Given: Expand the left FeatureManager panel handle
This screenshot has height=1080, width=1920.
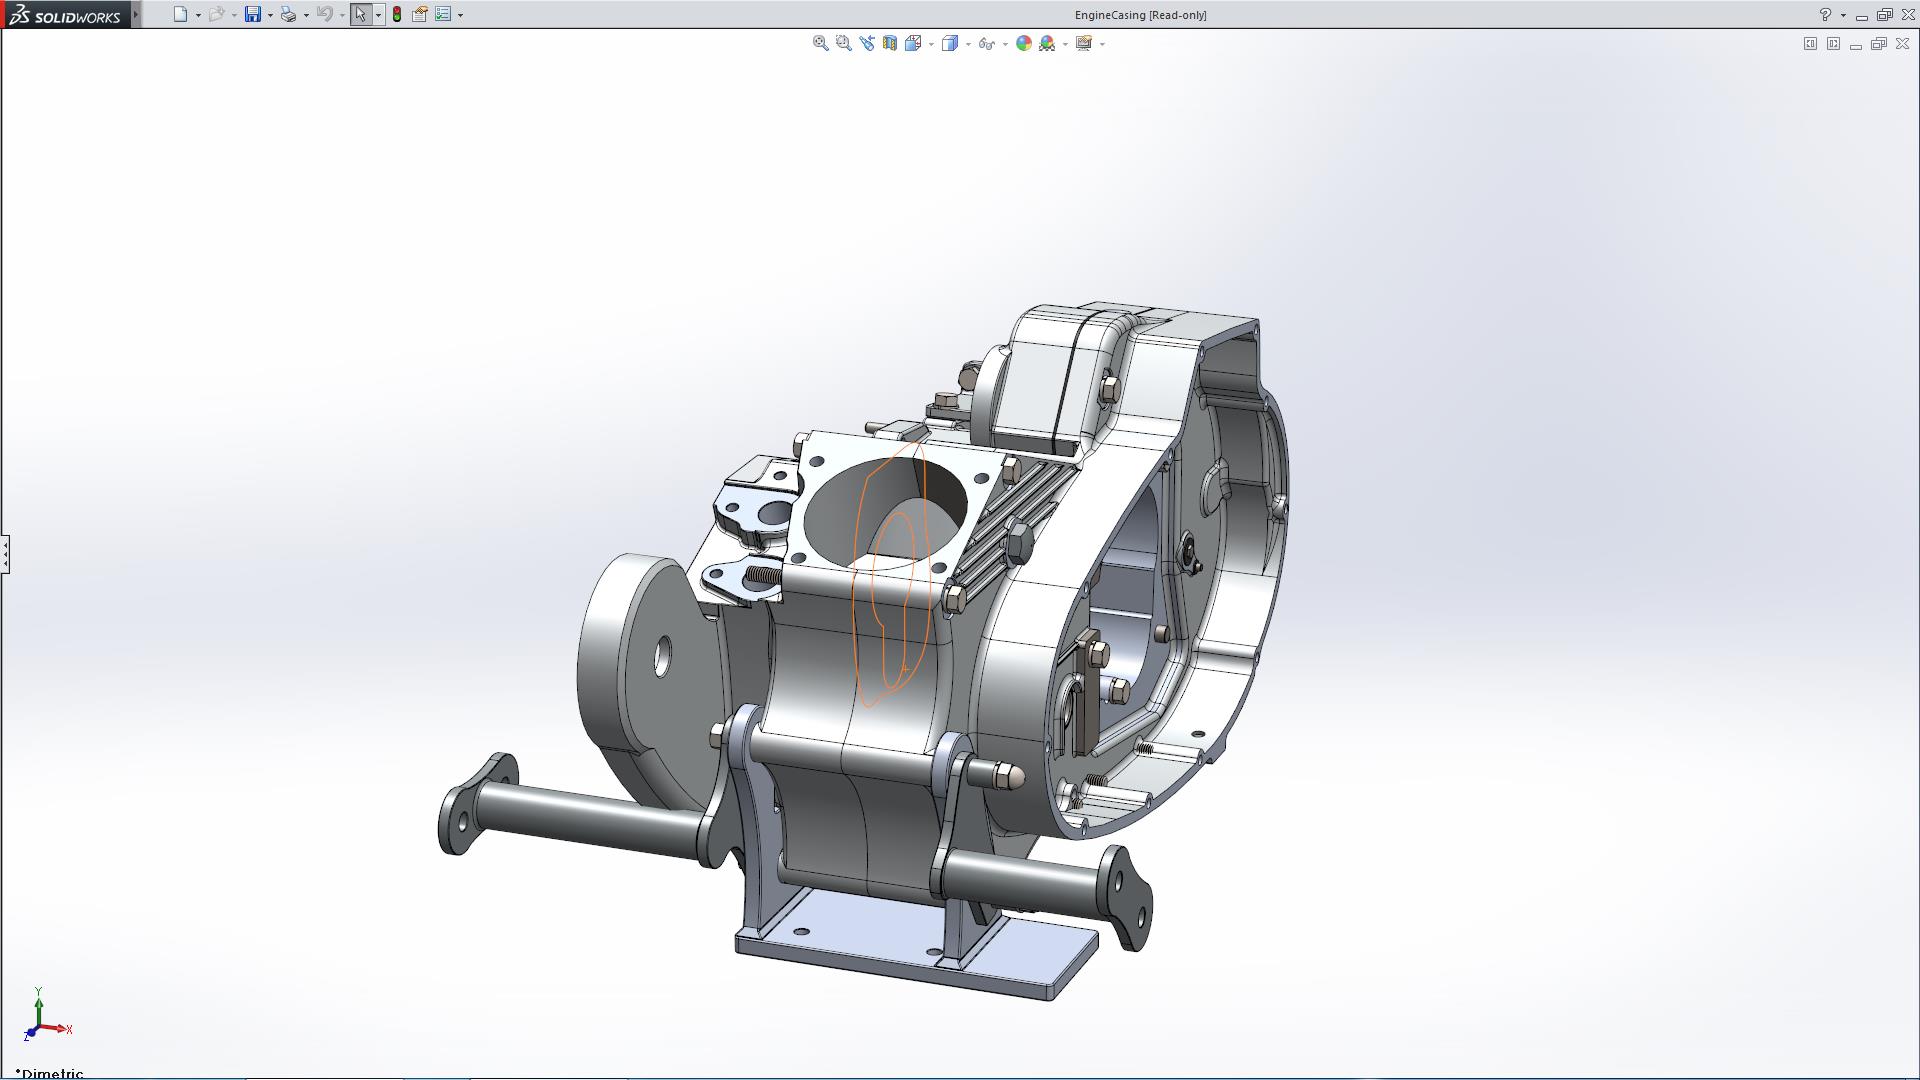Looking at the screenshot, I should click(5, 553).
